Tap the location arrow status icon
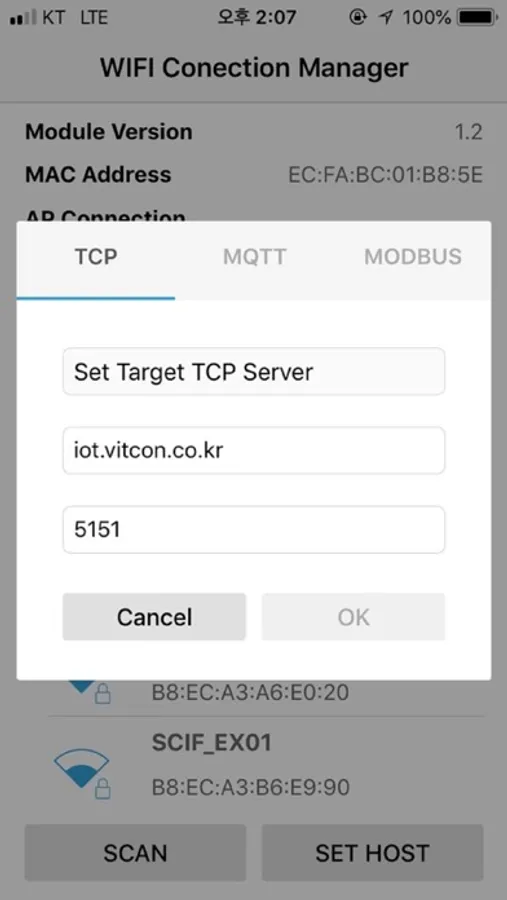 coord(386,18)
